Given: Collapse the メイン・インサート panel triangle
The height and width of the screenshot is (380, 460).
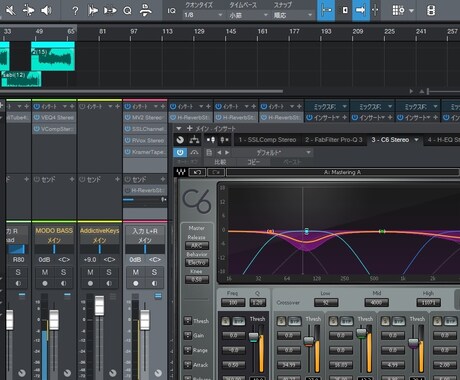Looking at the screenshot, I should tap(179, 128).
